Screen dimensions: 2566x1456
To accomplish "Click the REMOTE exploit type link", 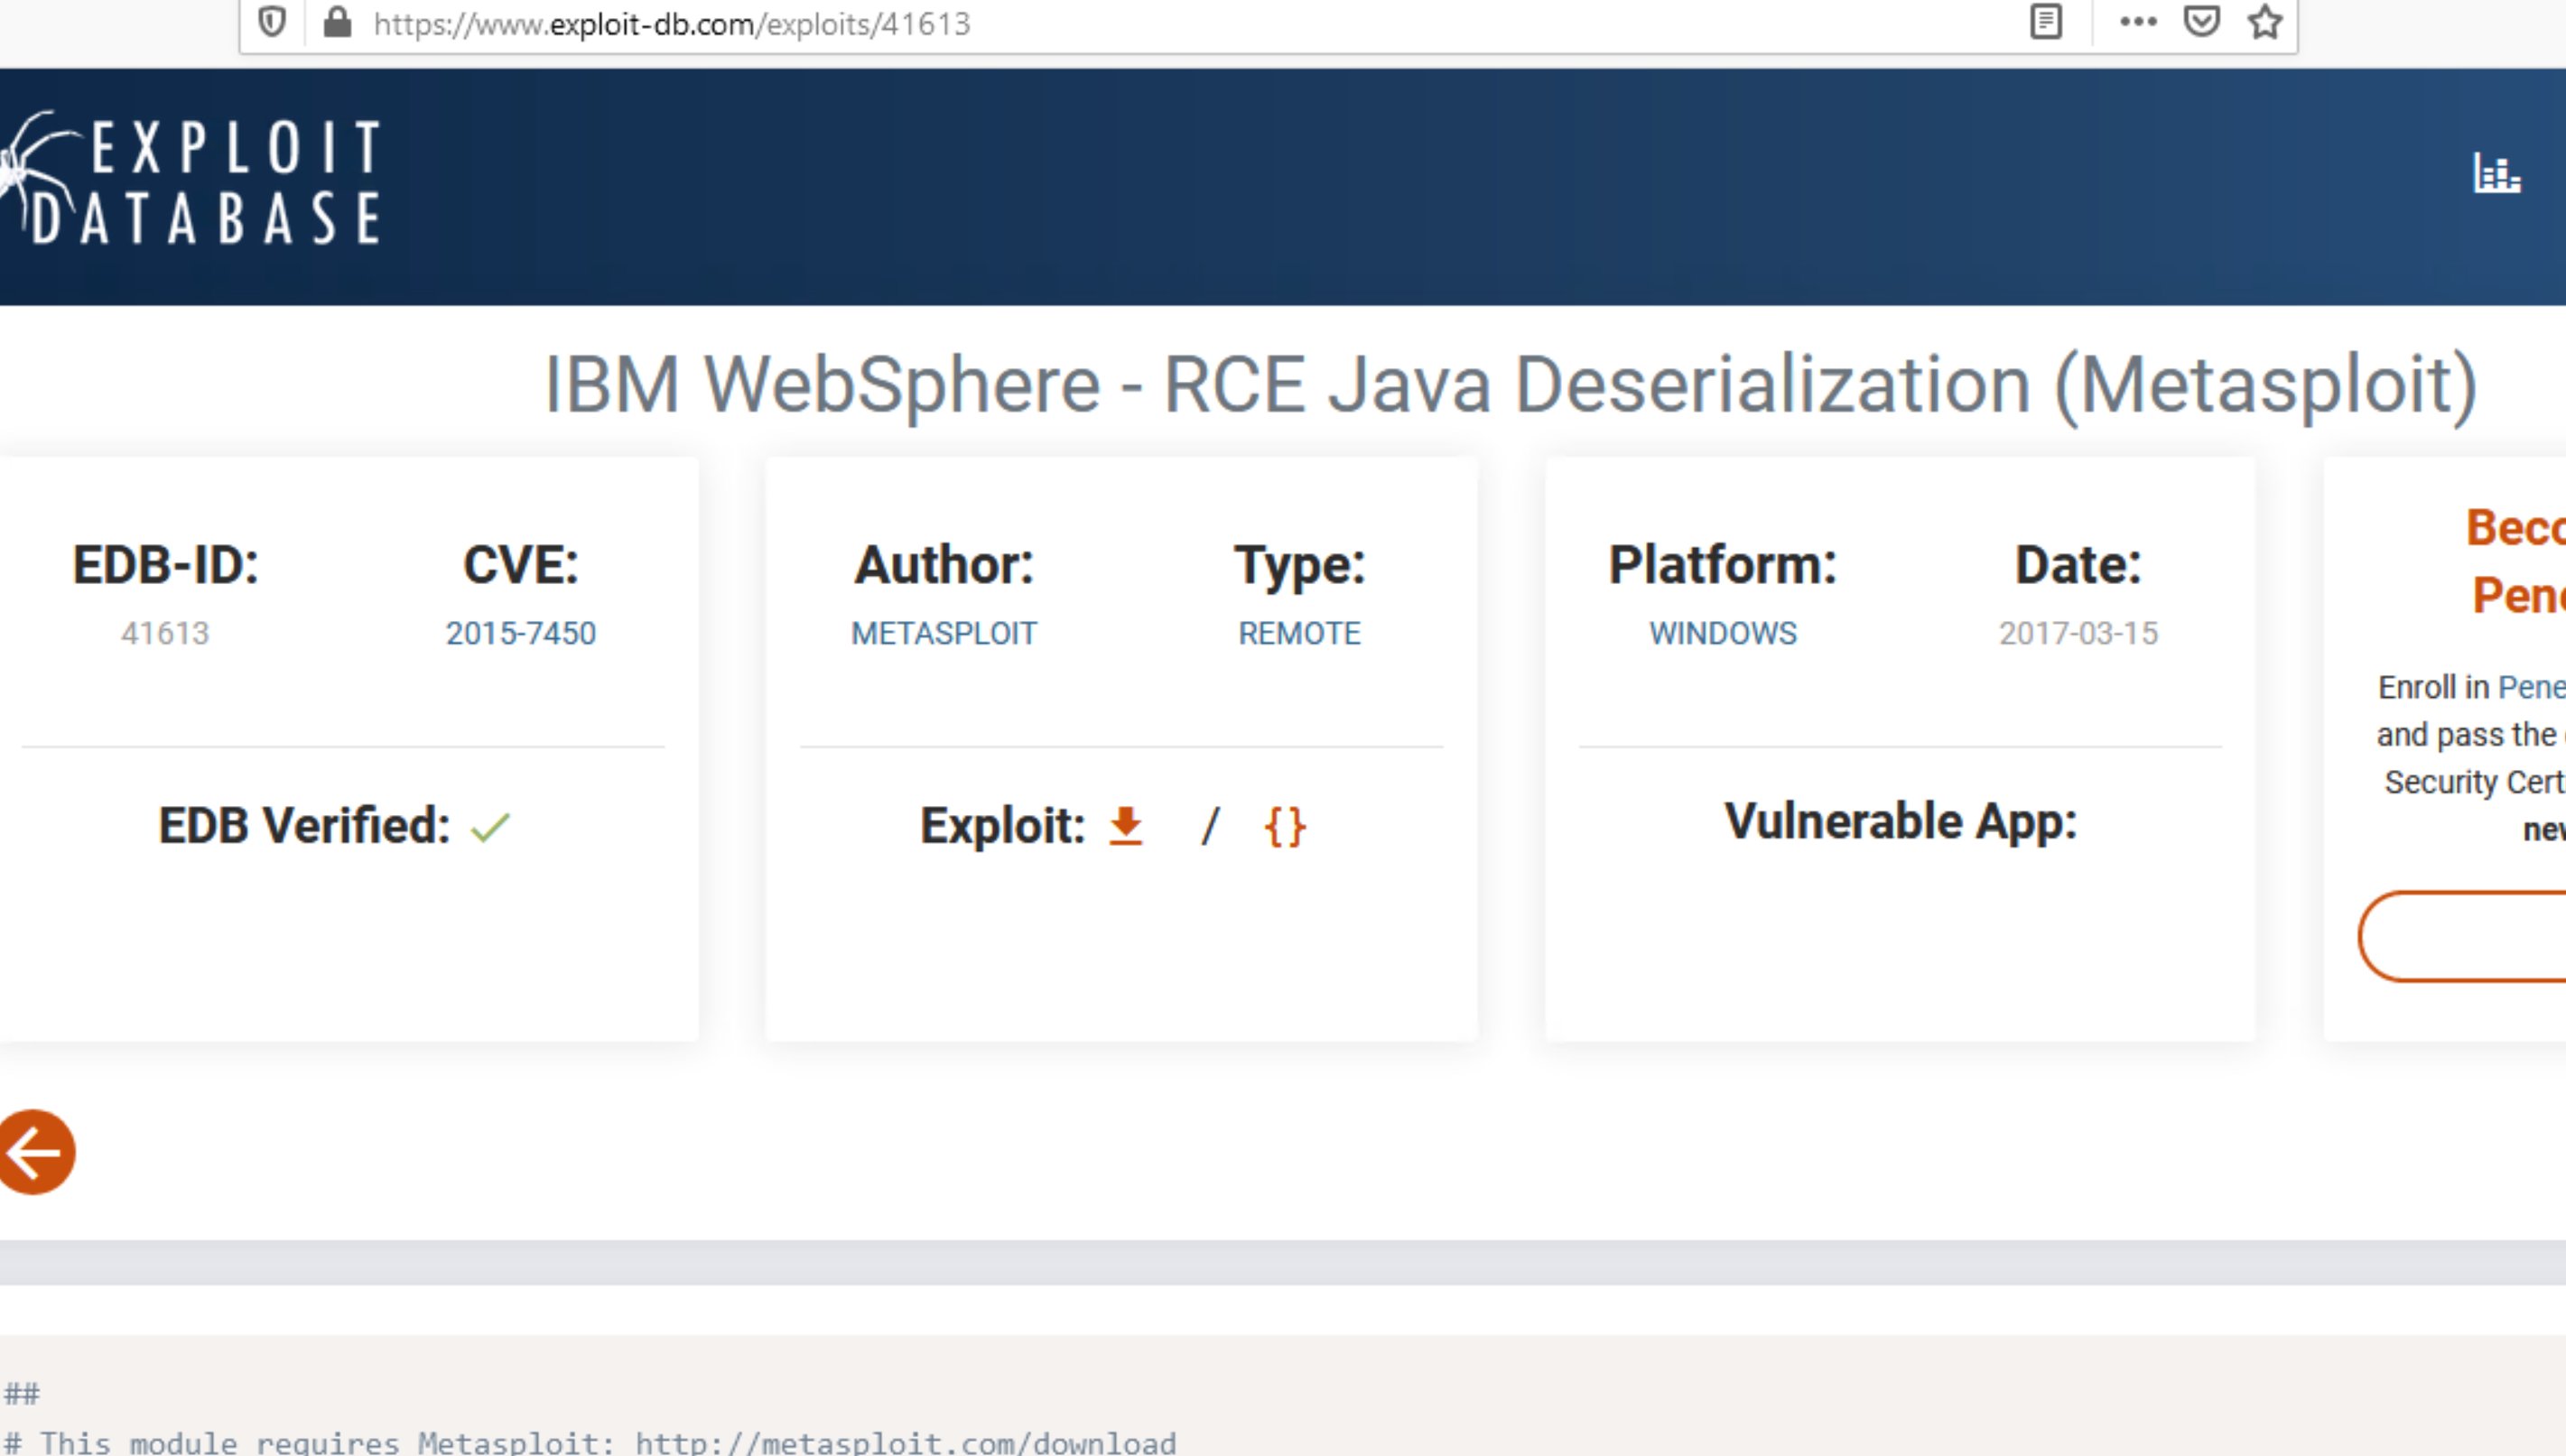I will coord(1299,632).
